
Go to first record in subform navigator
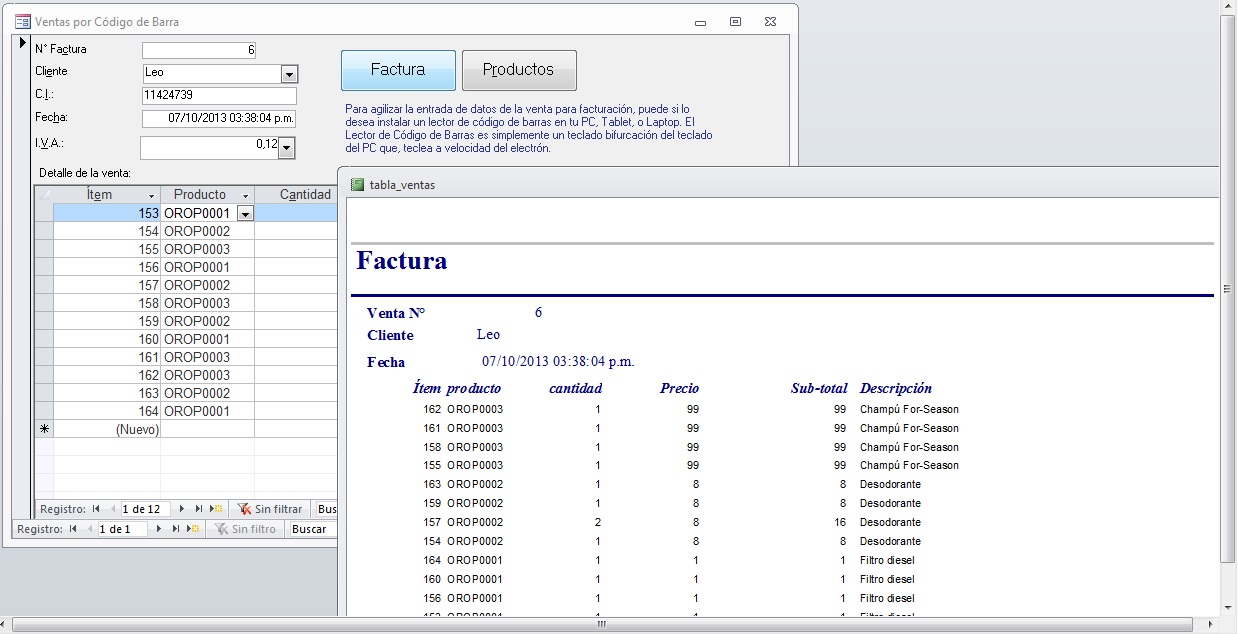point(98,509)
